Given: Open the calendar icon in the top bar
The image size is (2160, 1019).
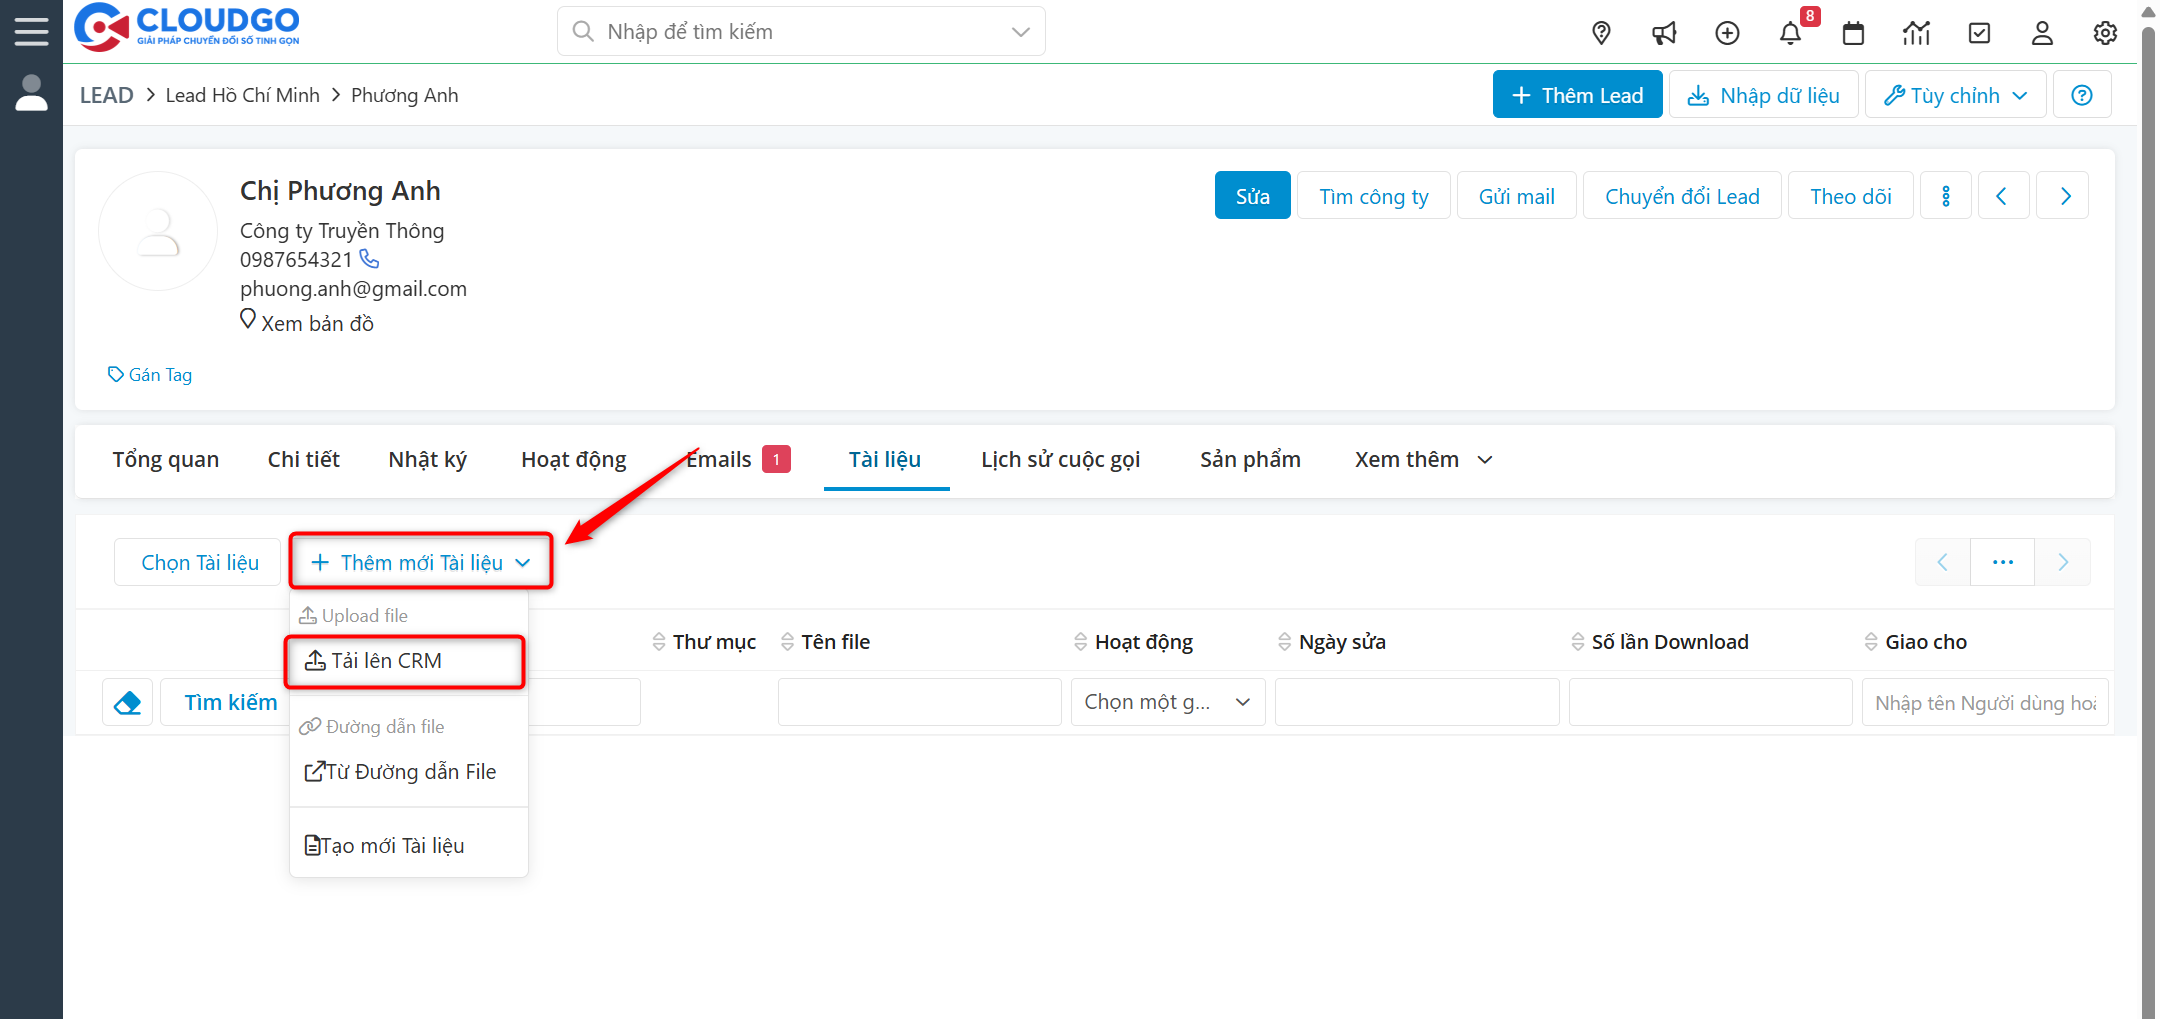Looking at the screenshot, I should point(1853,32).
